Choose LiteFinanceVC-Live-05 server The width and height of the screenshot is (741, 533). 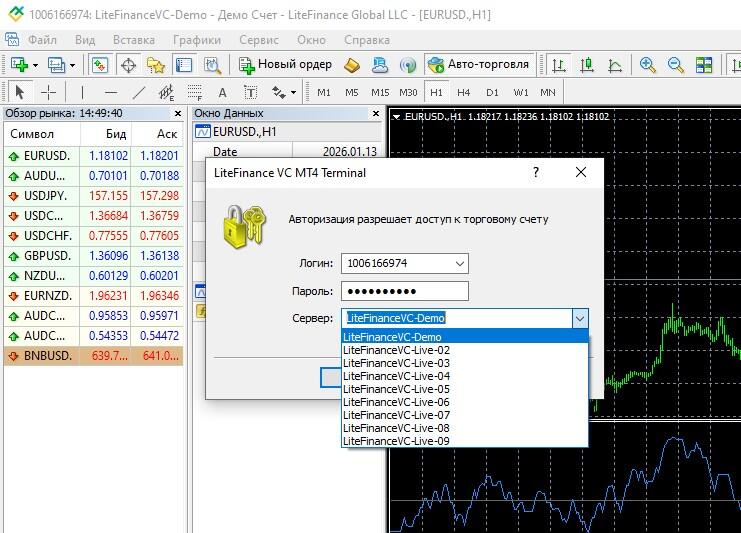[465, 389]
